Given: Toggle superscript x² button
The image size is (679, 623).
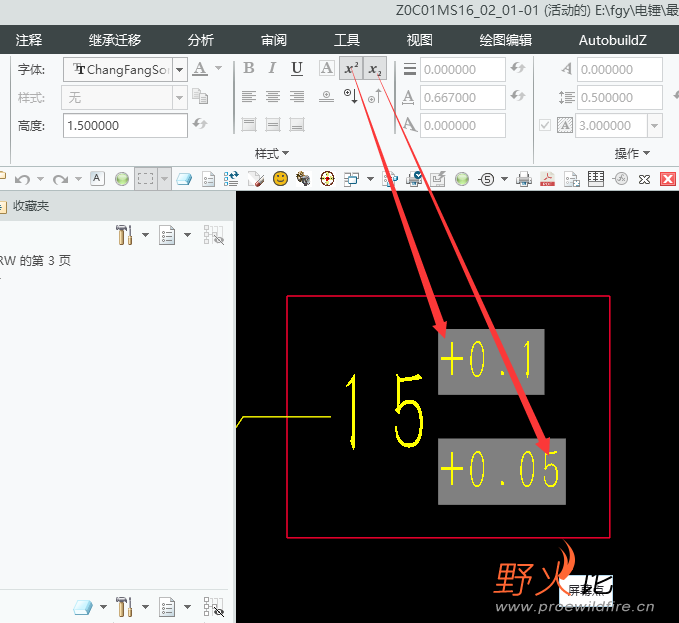Looking at the screenshot, I should click(x=351, y=68).
